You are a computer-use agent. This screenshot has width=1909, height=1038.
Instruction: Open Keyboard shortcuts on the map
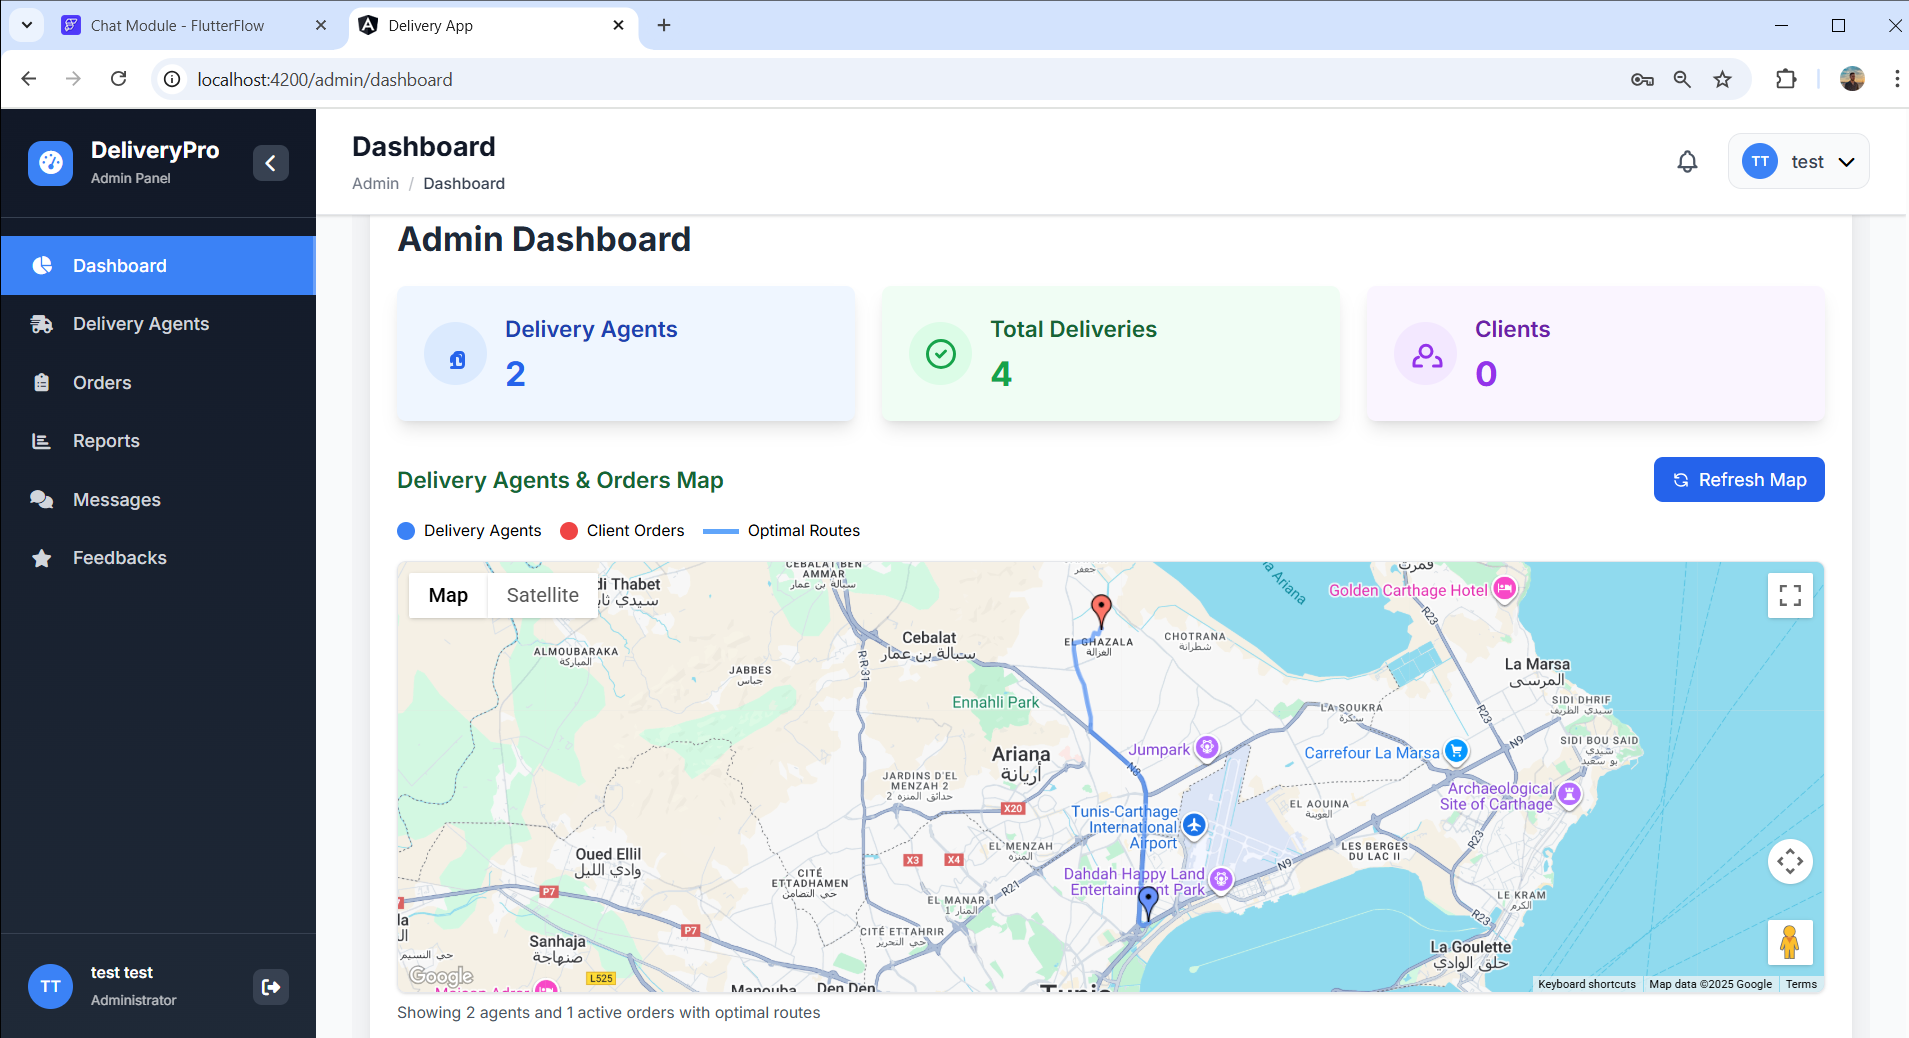[x=1586, y=984]
